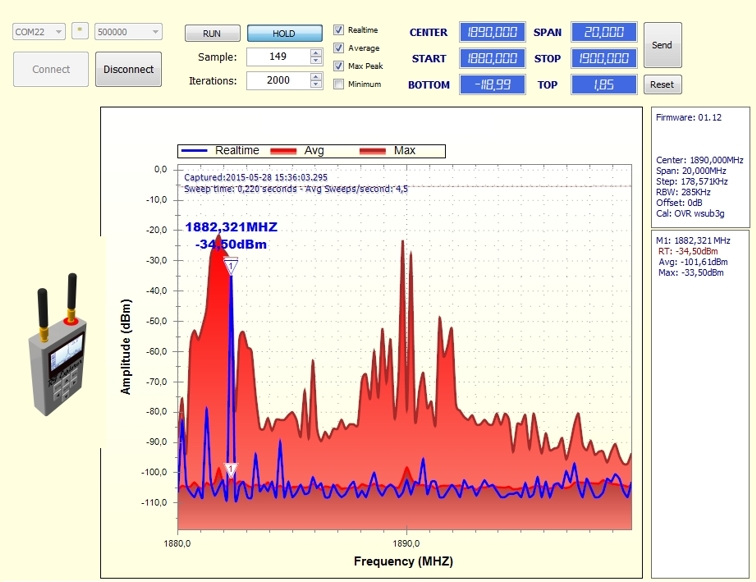Click the lower marker 1 triangle near -100 dBm
Viewport: 756px width, 582px height.
pyautogui.click(x=231, y=470)
